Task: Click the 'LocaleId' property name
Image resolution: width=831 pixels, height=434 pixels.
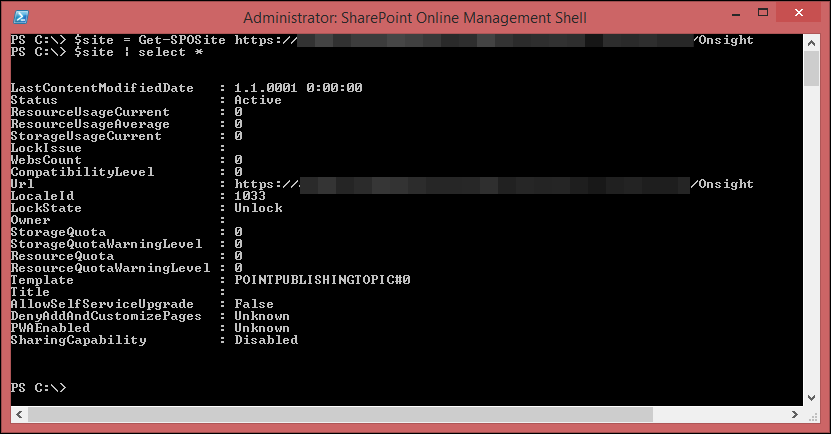Action: click(42, 196)
